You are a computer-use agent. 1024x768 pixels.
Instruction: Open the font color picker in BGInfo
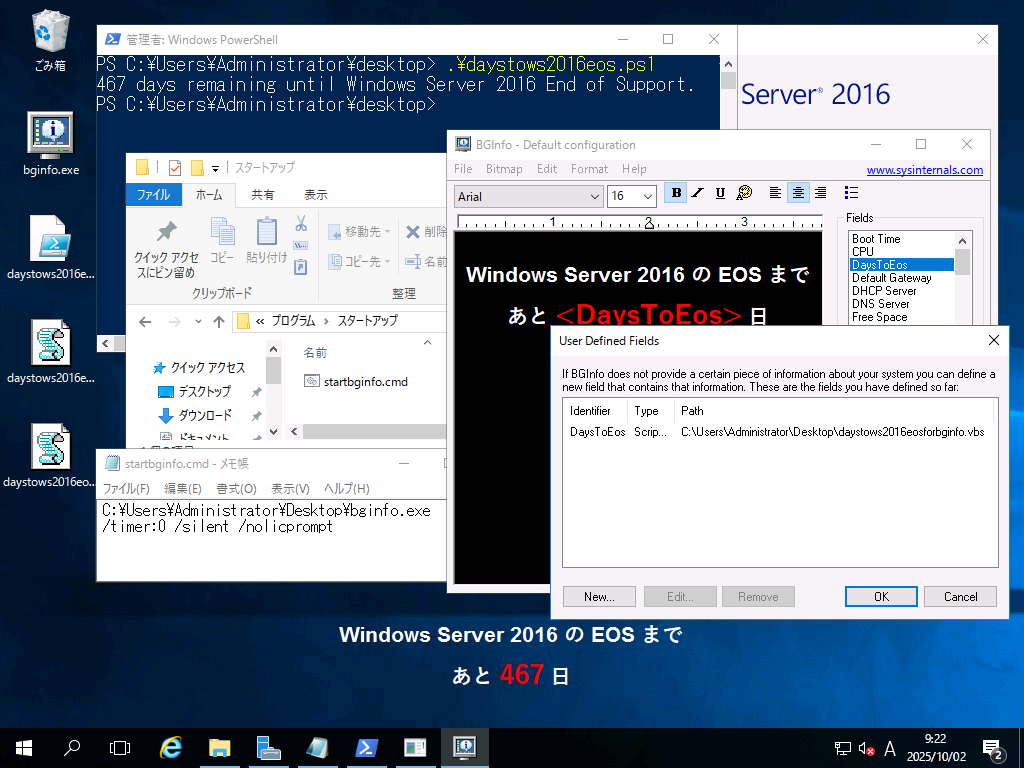pos(747,193)
